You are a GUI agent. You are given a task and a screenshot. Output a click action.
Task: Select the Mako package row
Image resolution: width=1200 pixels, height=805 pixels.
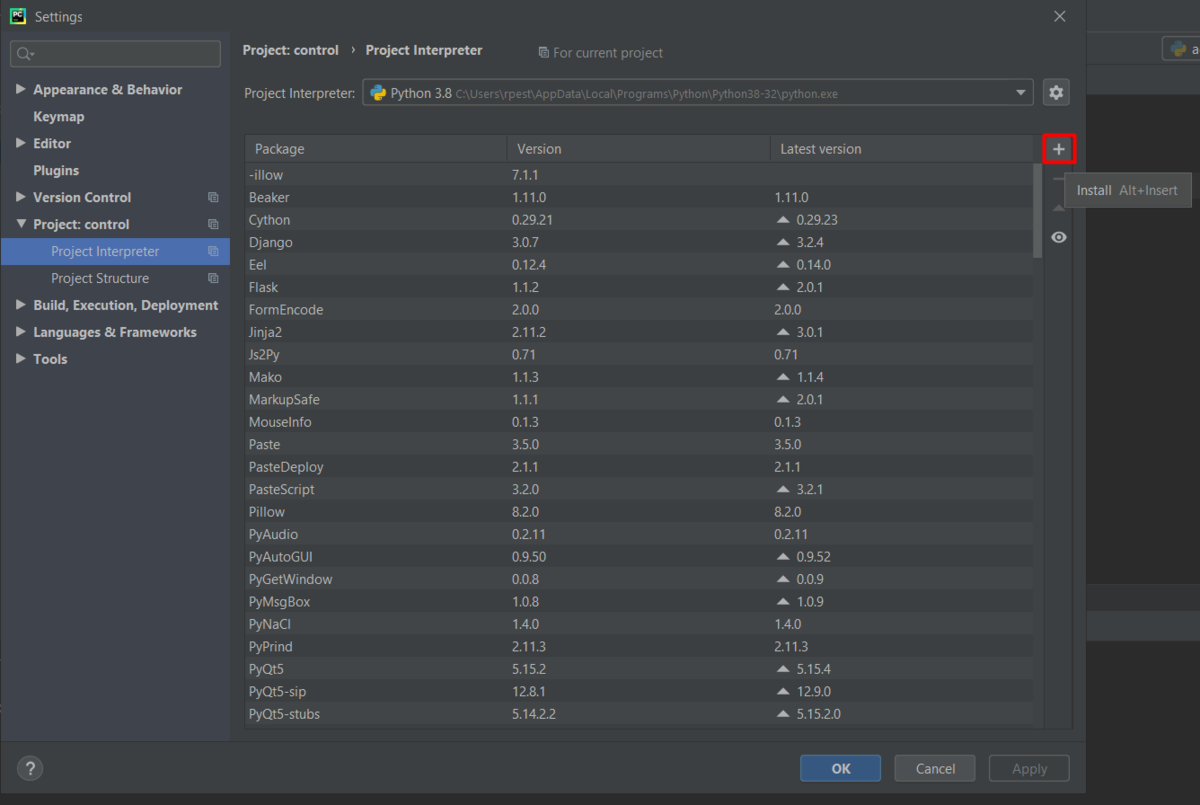click(x=639, y=377)
